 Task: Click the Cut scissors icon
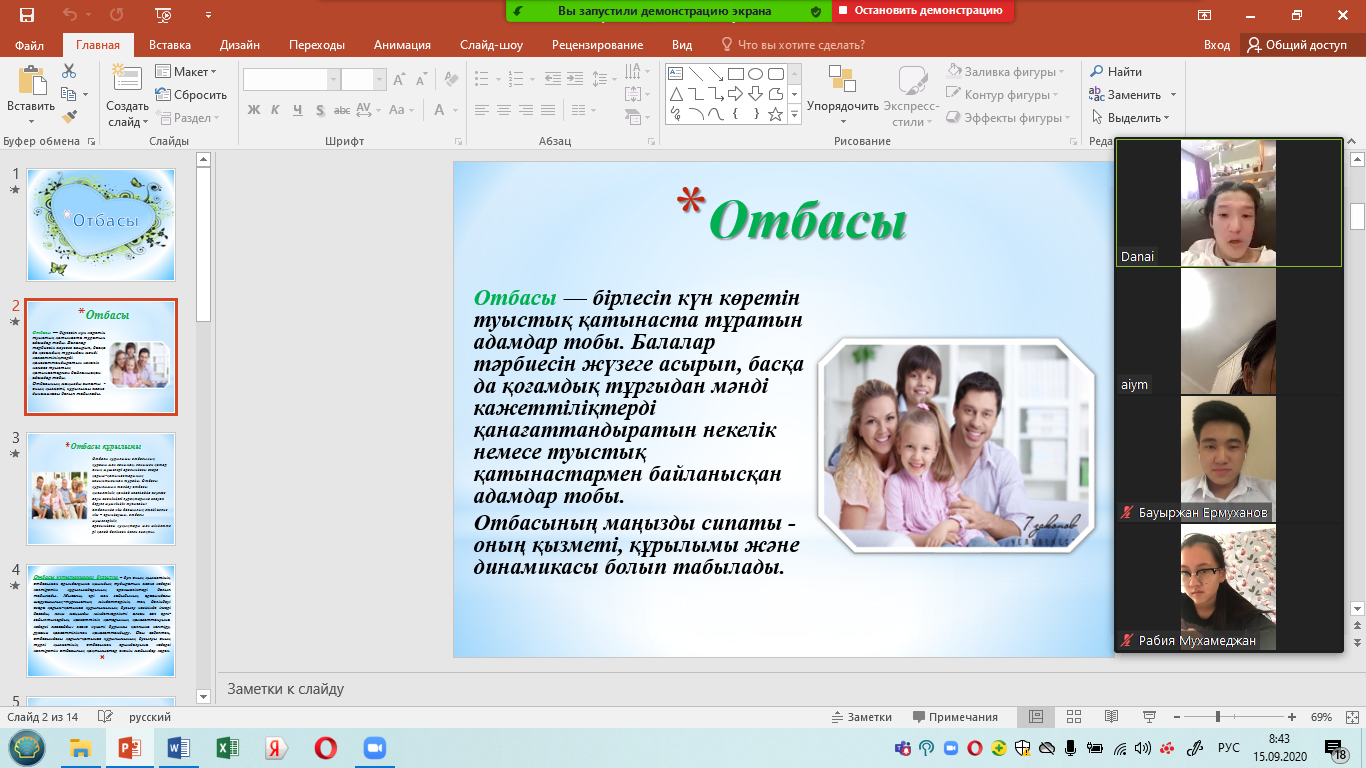pos(69,72)
